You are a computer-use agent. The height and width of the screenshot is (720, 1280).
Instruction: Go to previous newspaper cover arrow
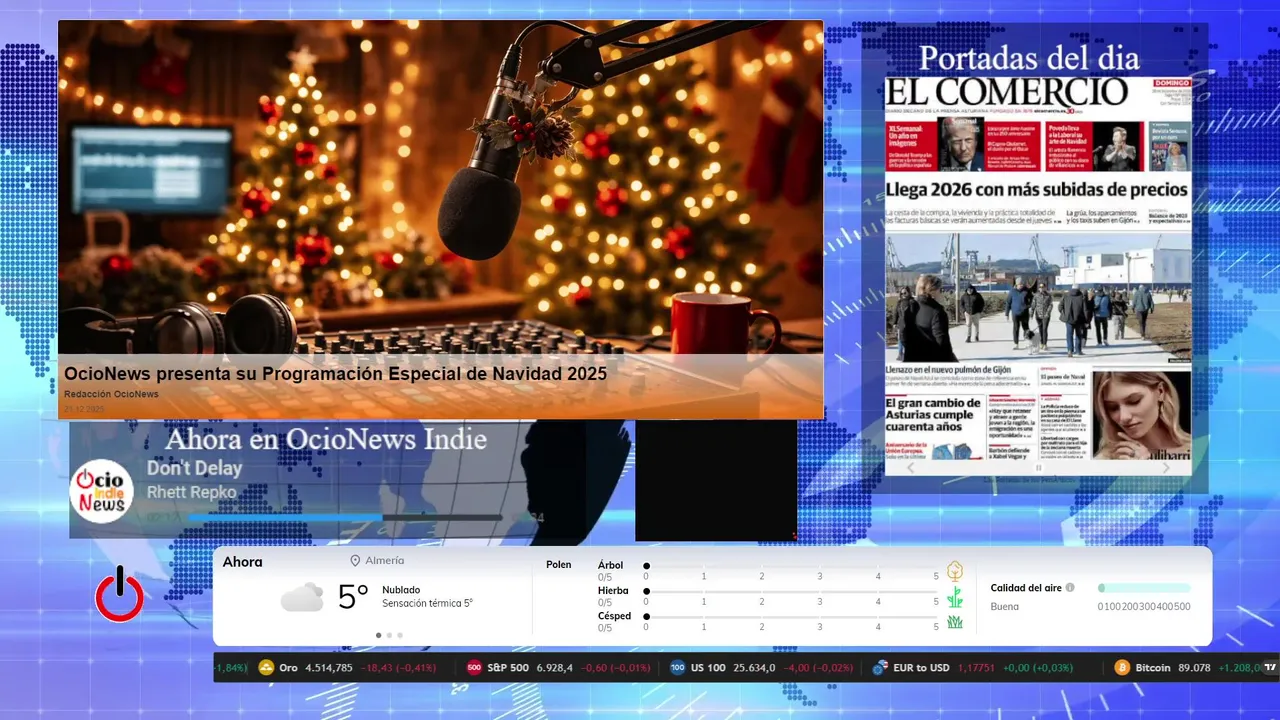coord(910,467)
